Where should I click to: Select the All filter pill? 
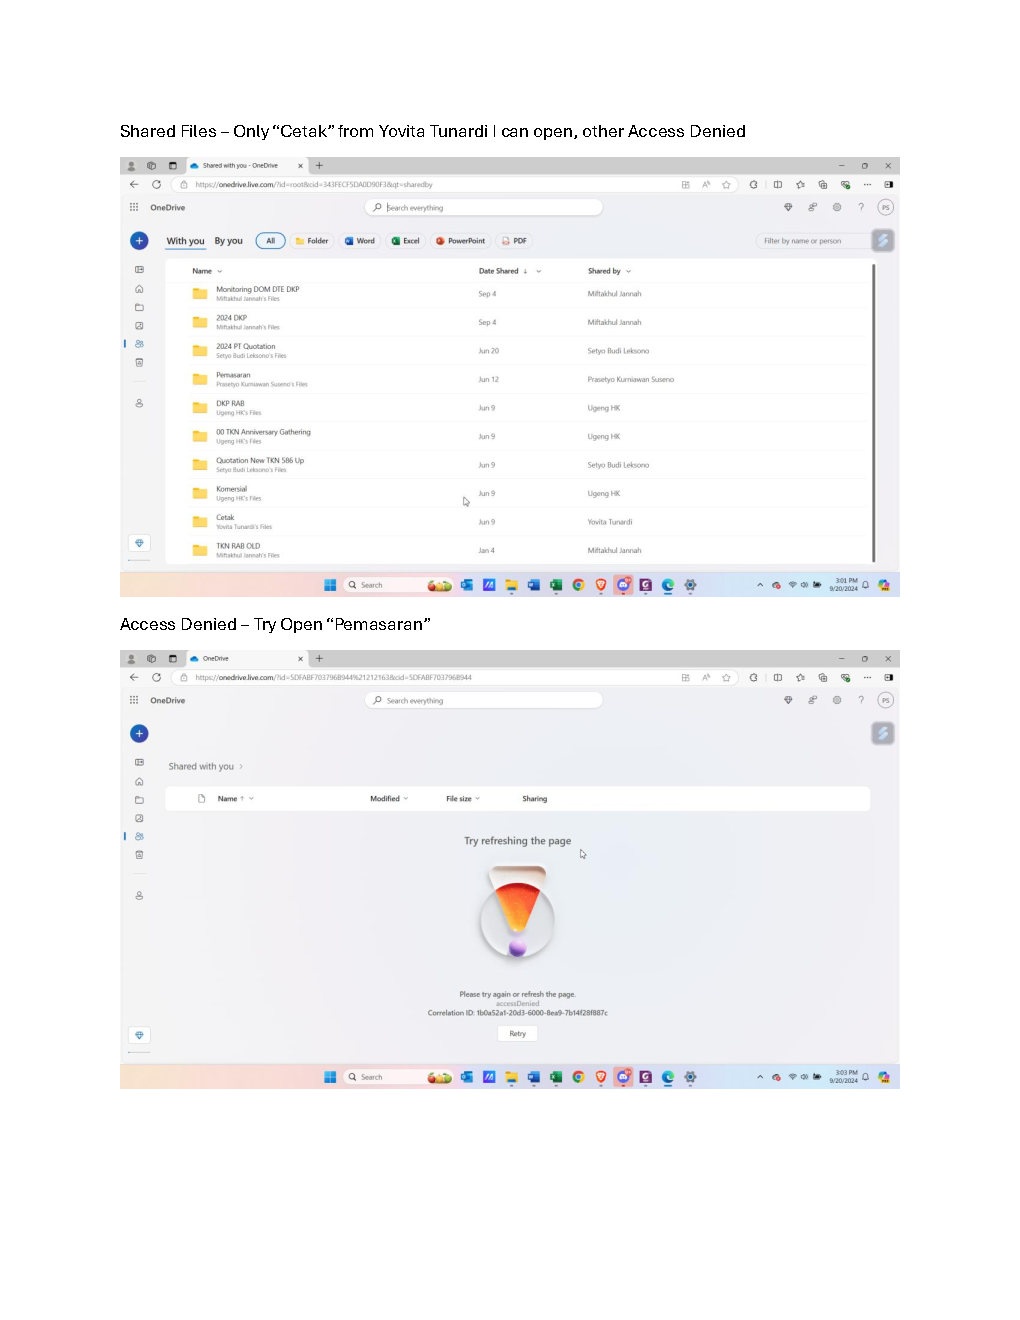(270, 241)
